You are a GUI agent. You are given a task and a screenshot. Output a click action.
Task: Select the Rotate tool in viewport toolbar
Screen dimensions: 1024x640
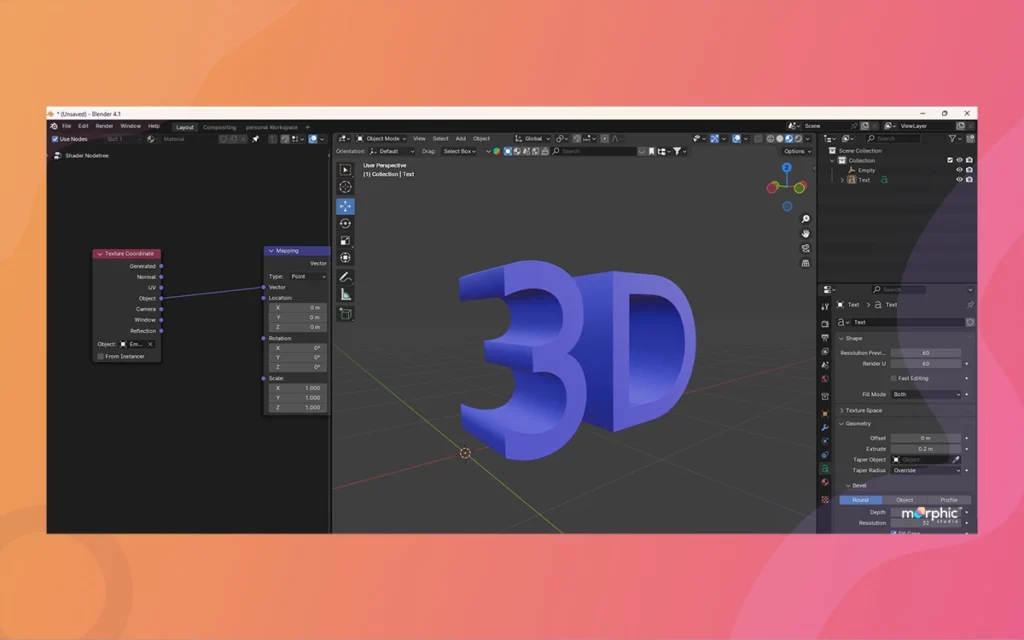click(x=345, y=223)
